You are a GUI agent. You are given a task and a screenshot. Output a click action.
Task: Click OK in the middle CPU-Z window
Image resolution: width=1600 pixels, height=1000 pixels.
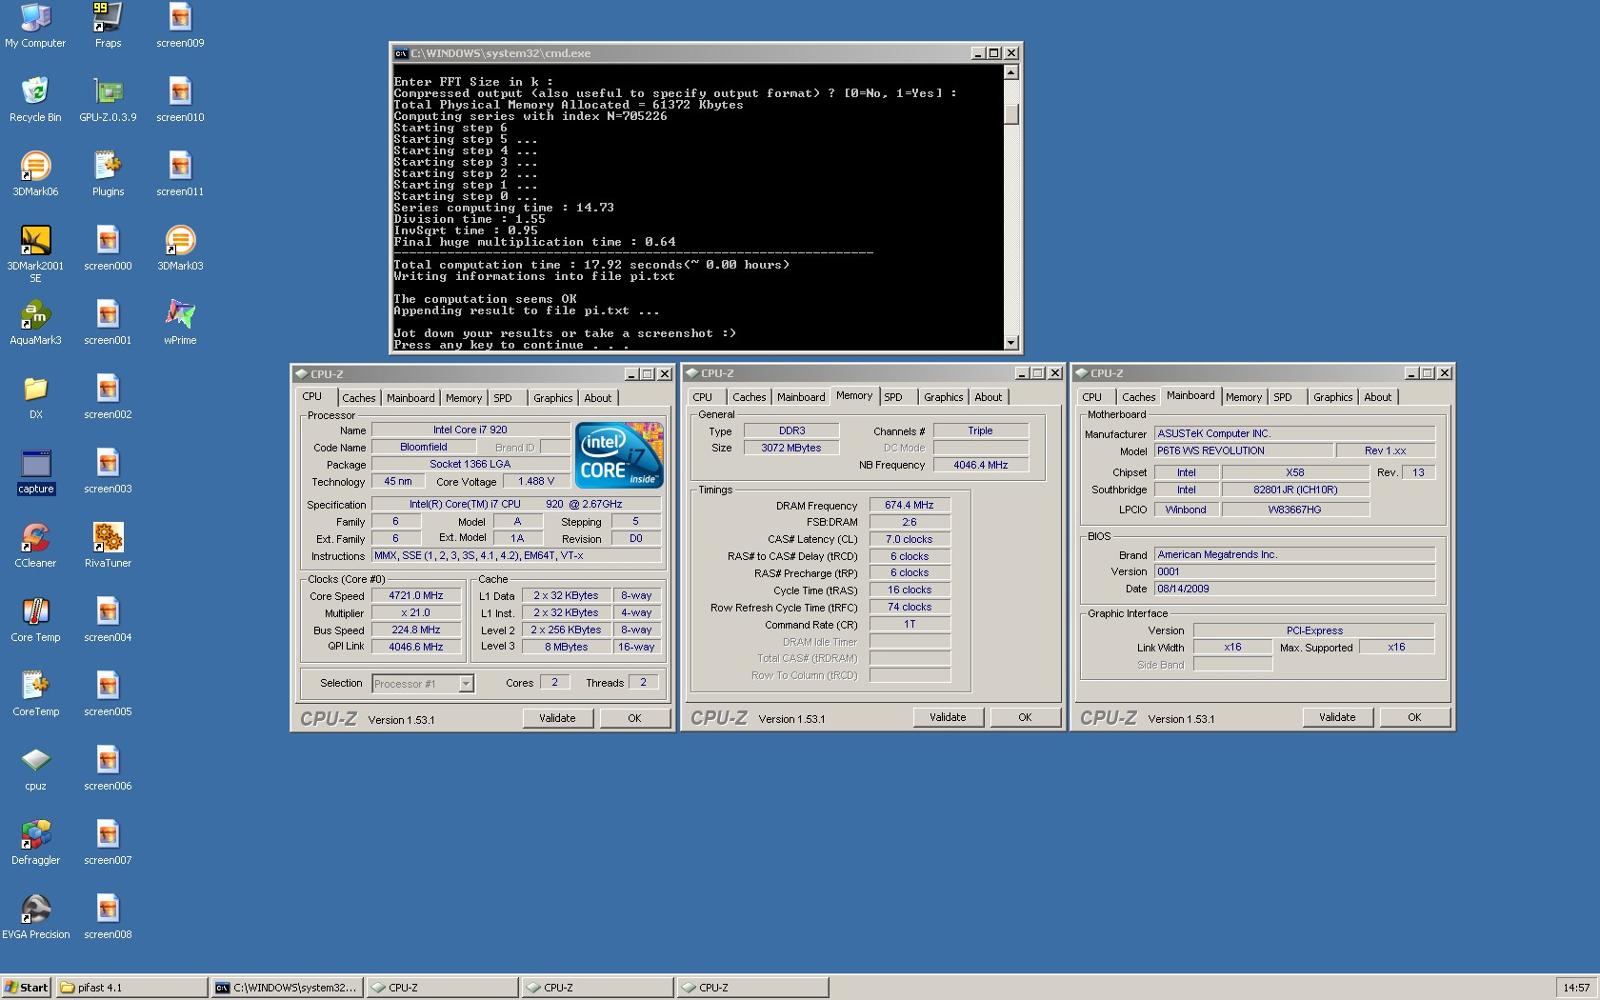tap(1024, 717)
